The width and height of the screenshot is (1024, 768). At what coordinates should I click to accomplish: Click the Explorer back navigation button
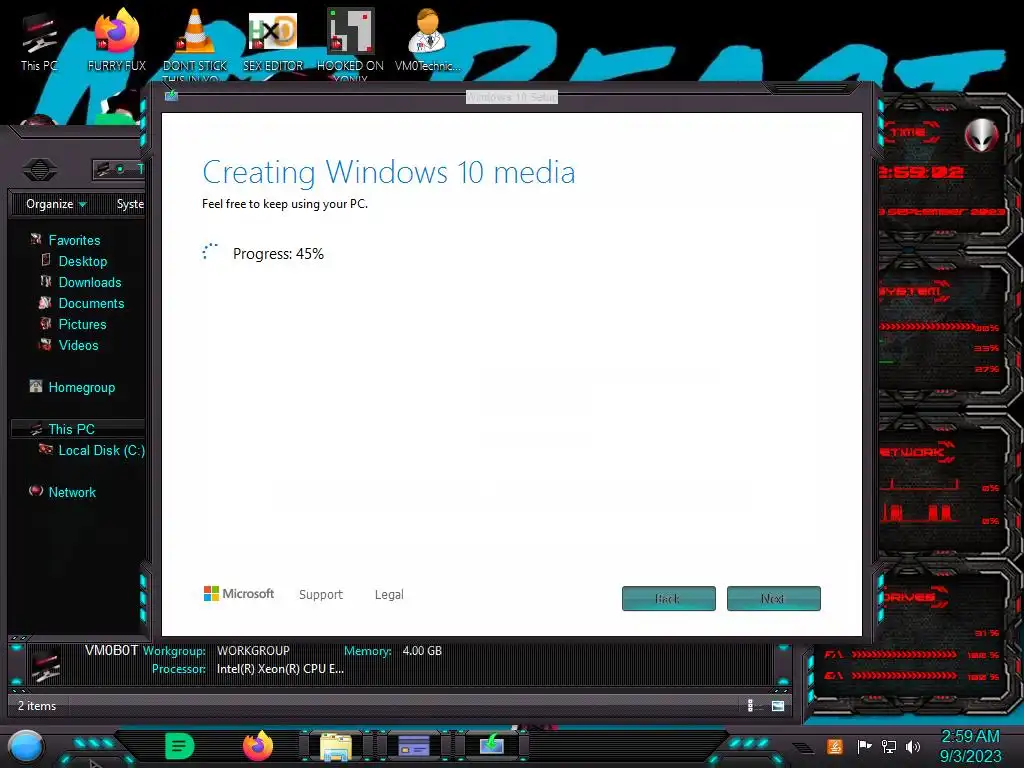pos(40,170)
